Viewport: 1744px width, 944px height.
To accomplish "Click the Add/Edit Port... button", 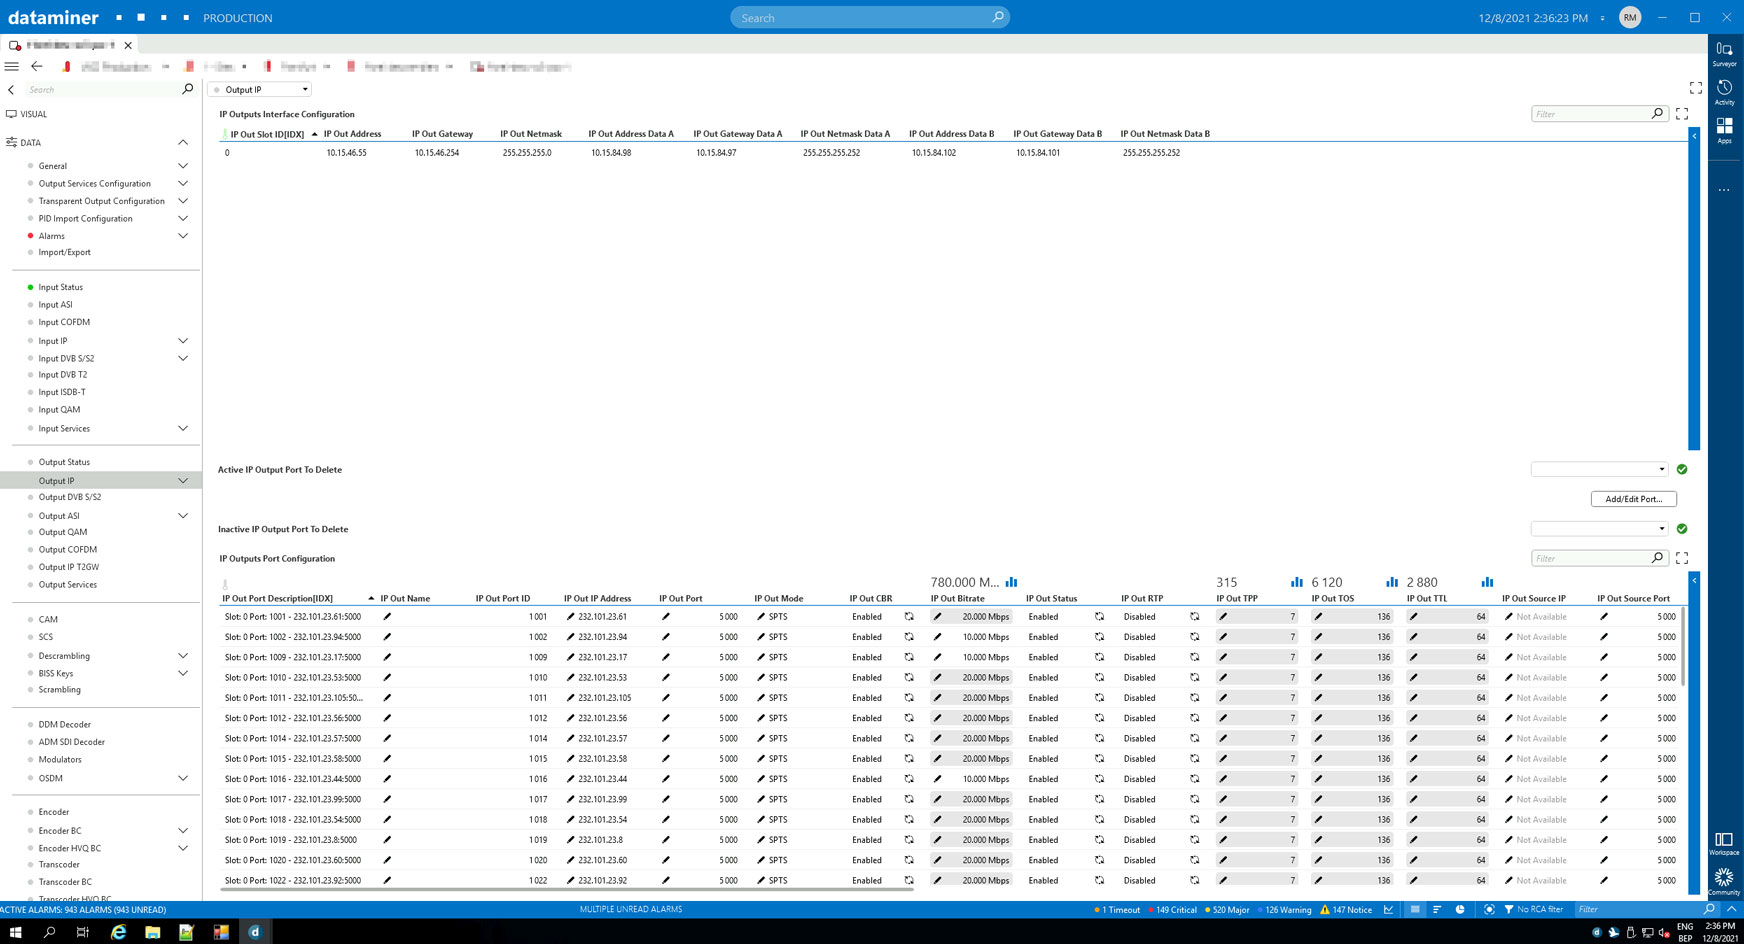I will [1633, 499].
